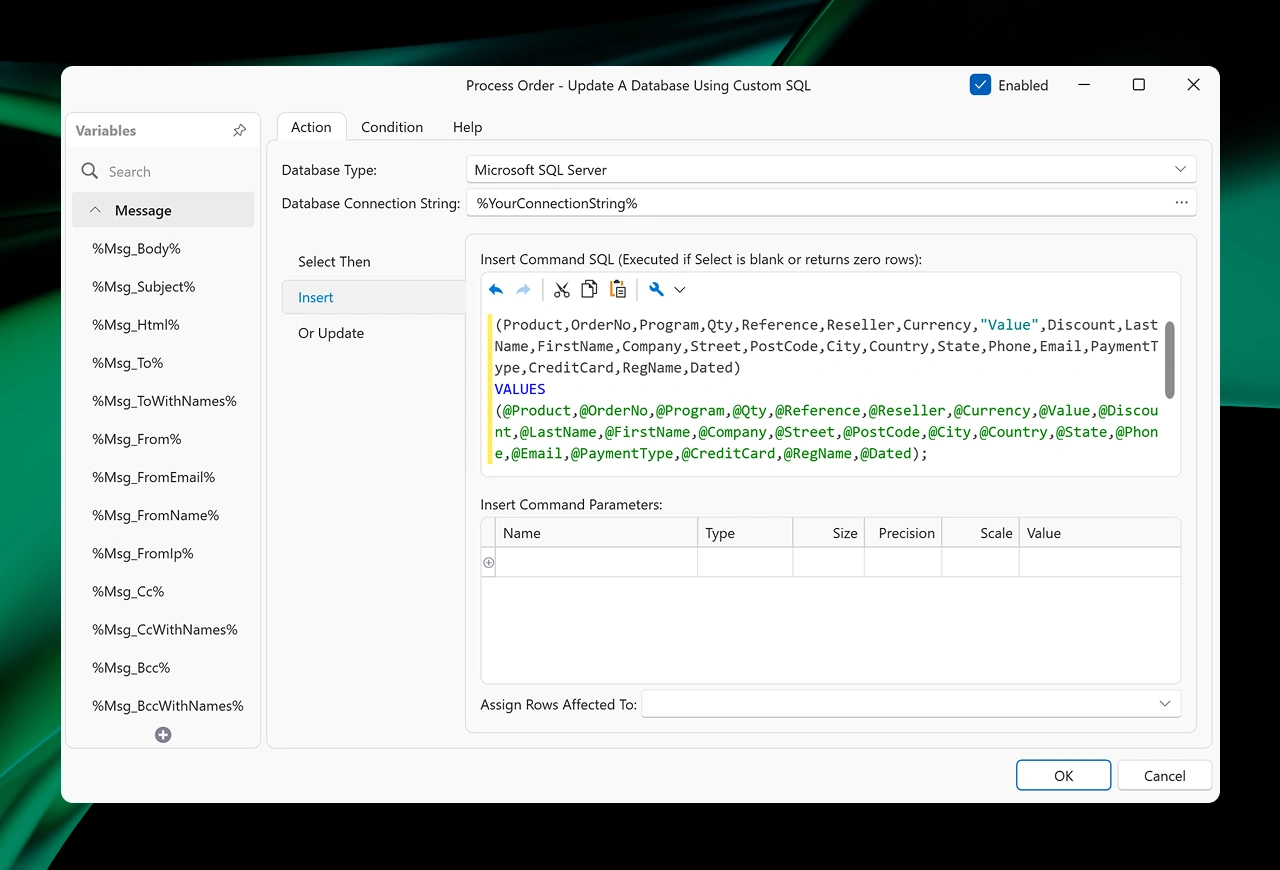Click the wrench tools icon
Image resolution: width=1280 pixels, height=870 pixels.
click(656, 290)
